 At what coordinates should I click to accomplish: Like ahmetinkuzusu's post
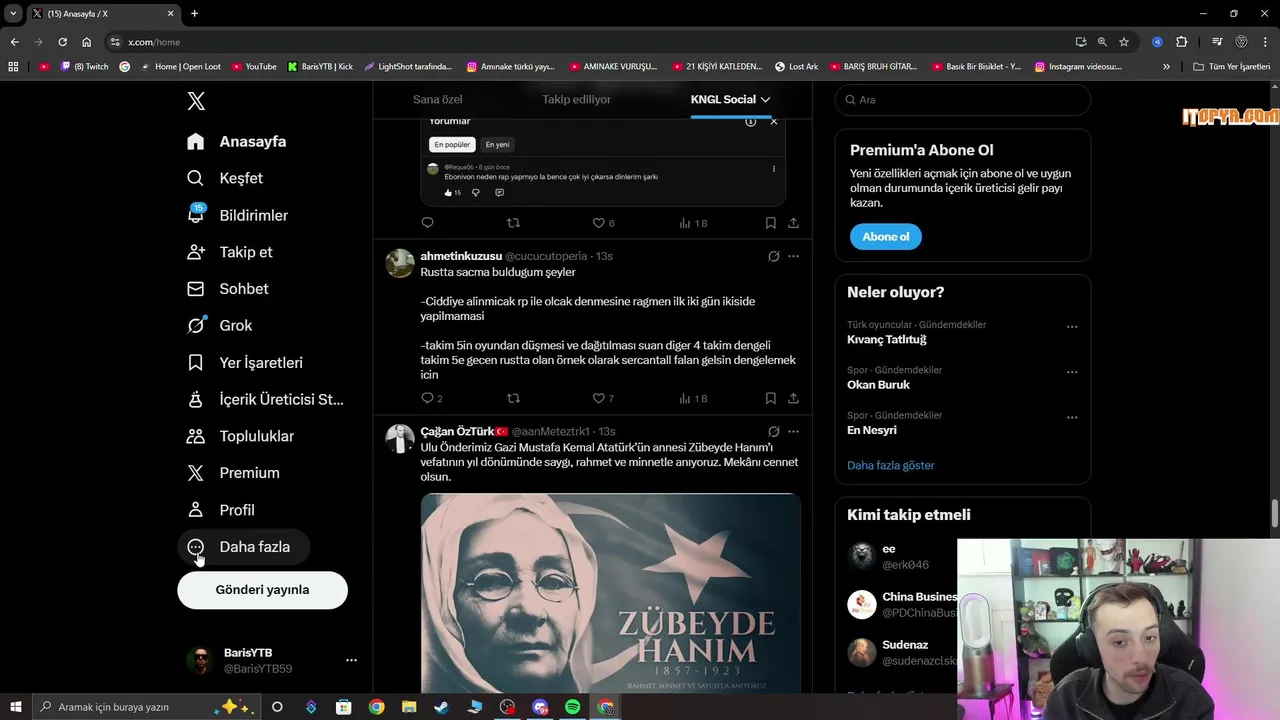pos(599,398)
